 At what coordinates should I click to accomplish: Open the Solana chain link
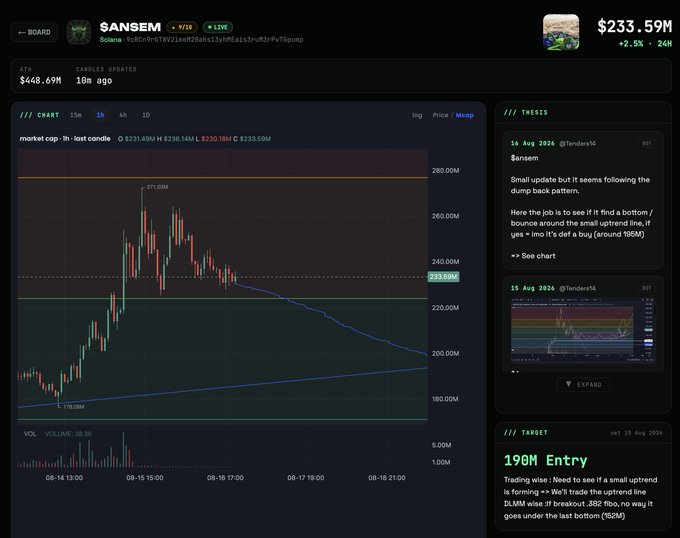[x=110, y=40]
